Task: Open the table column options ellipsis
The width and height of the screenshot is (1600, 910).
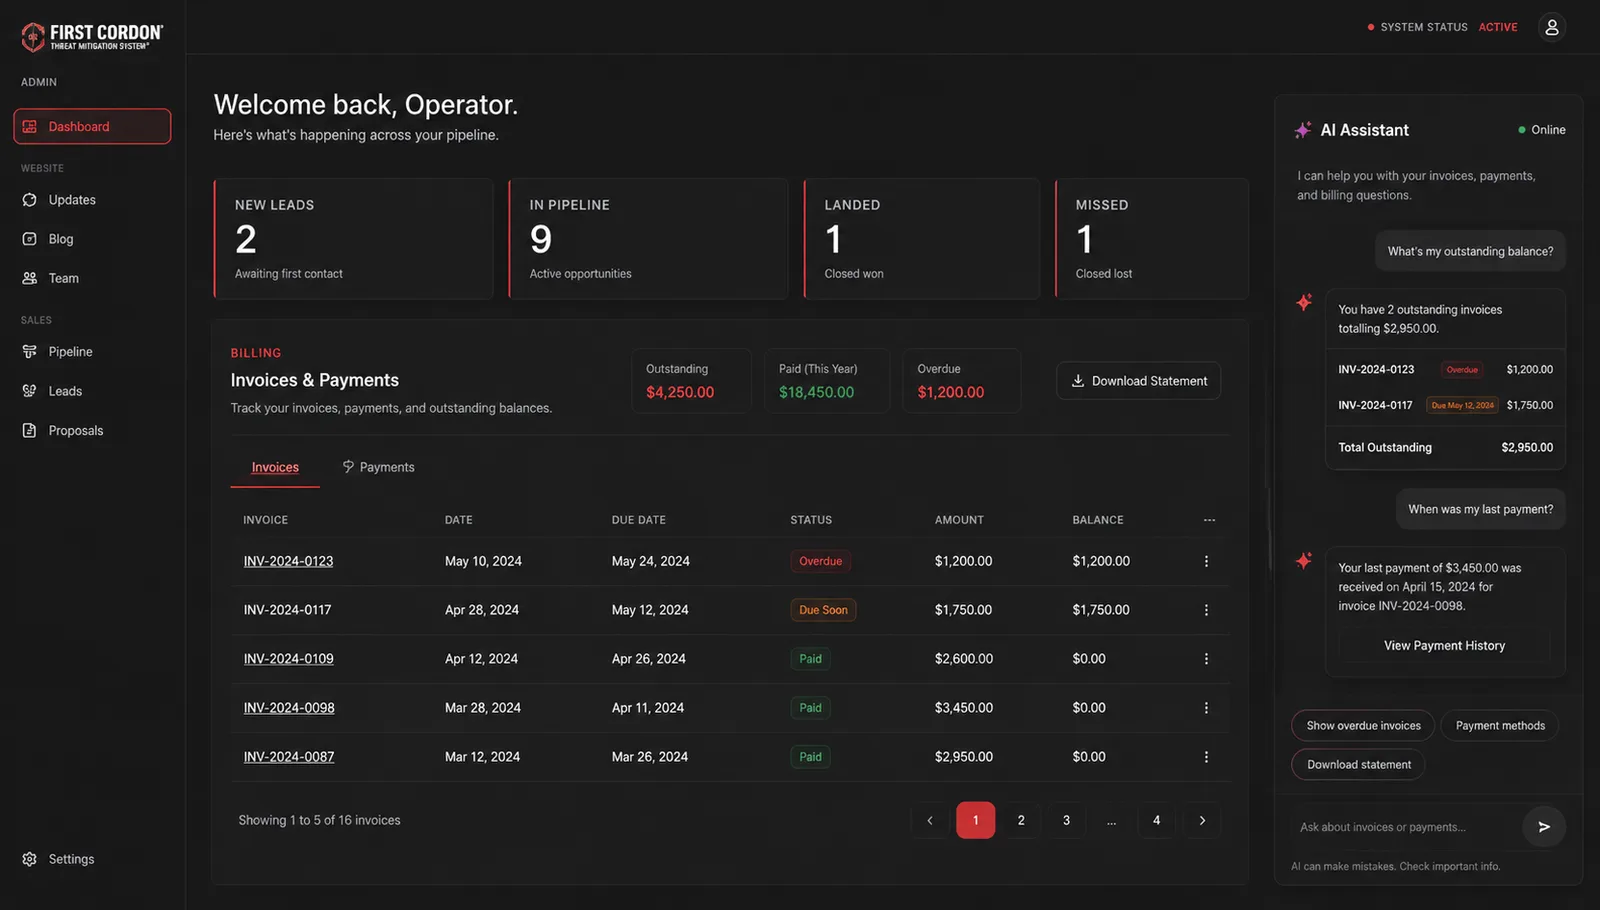Action: 1209,520
